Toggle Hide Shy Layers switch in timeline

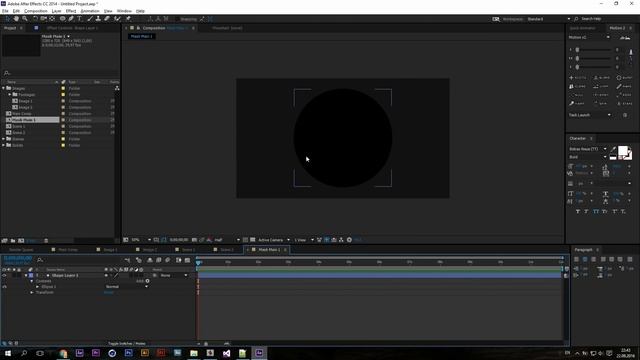[x=150, y=260]
